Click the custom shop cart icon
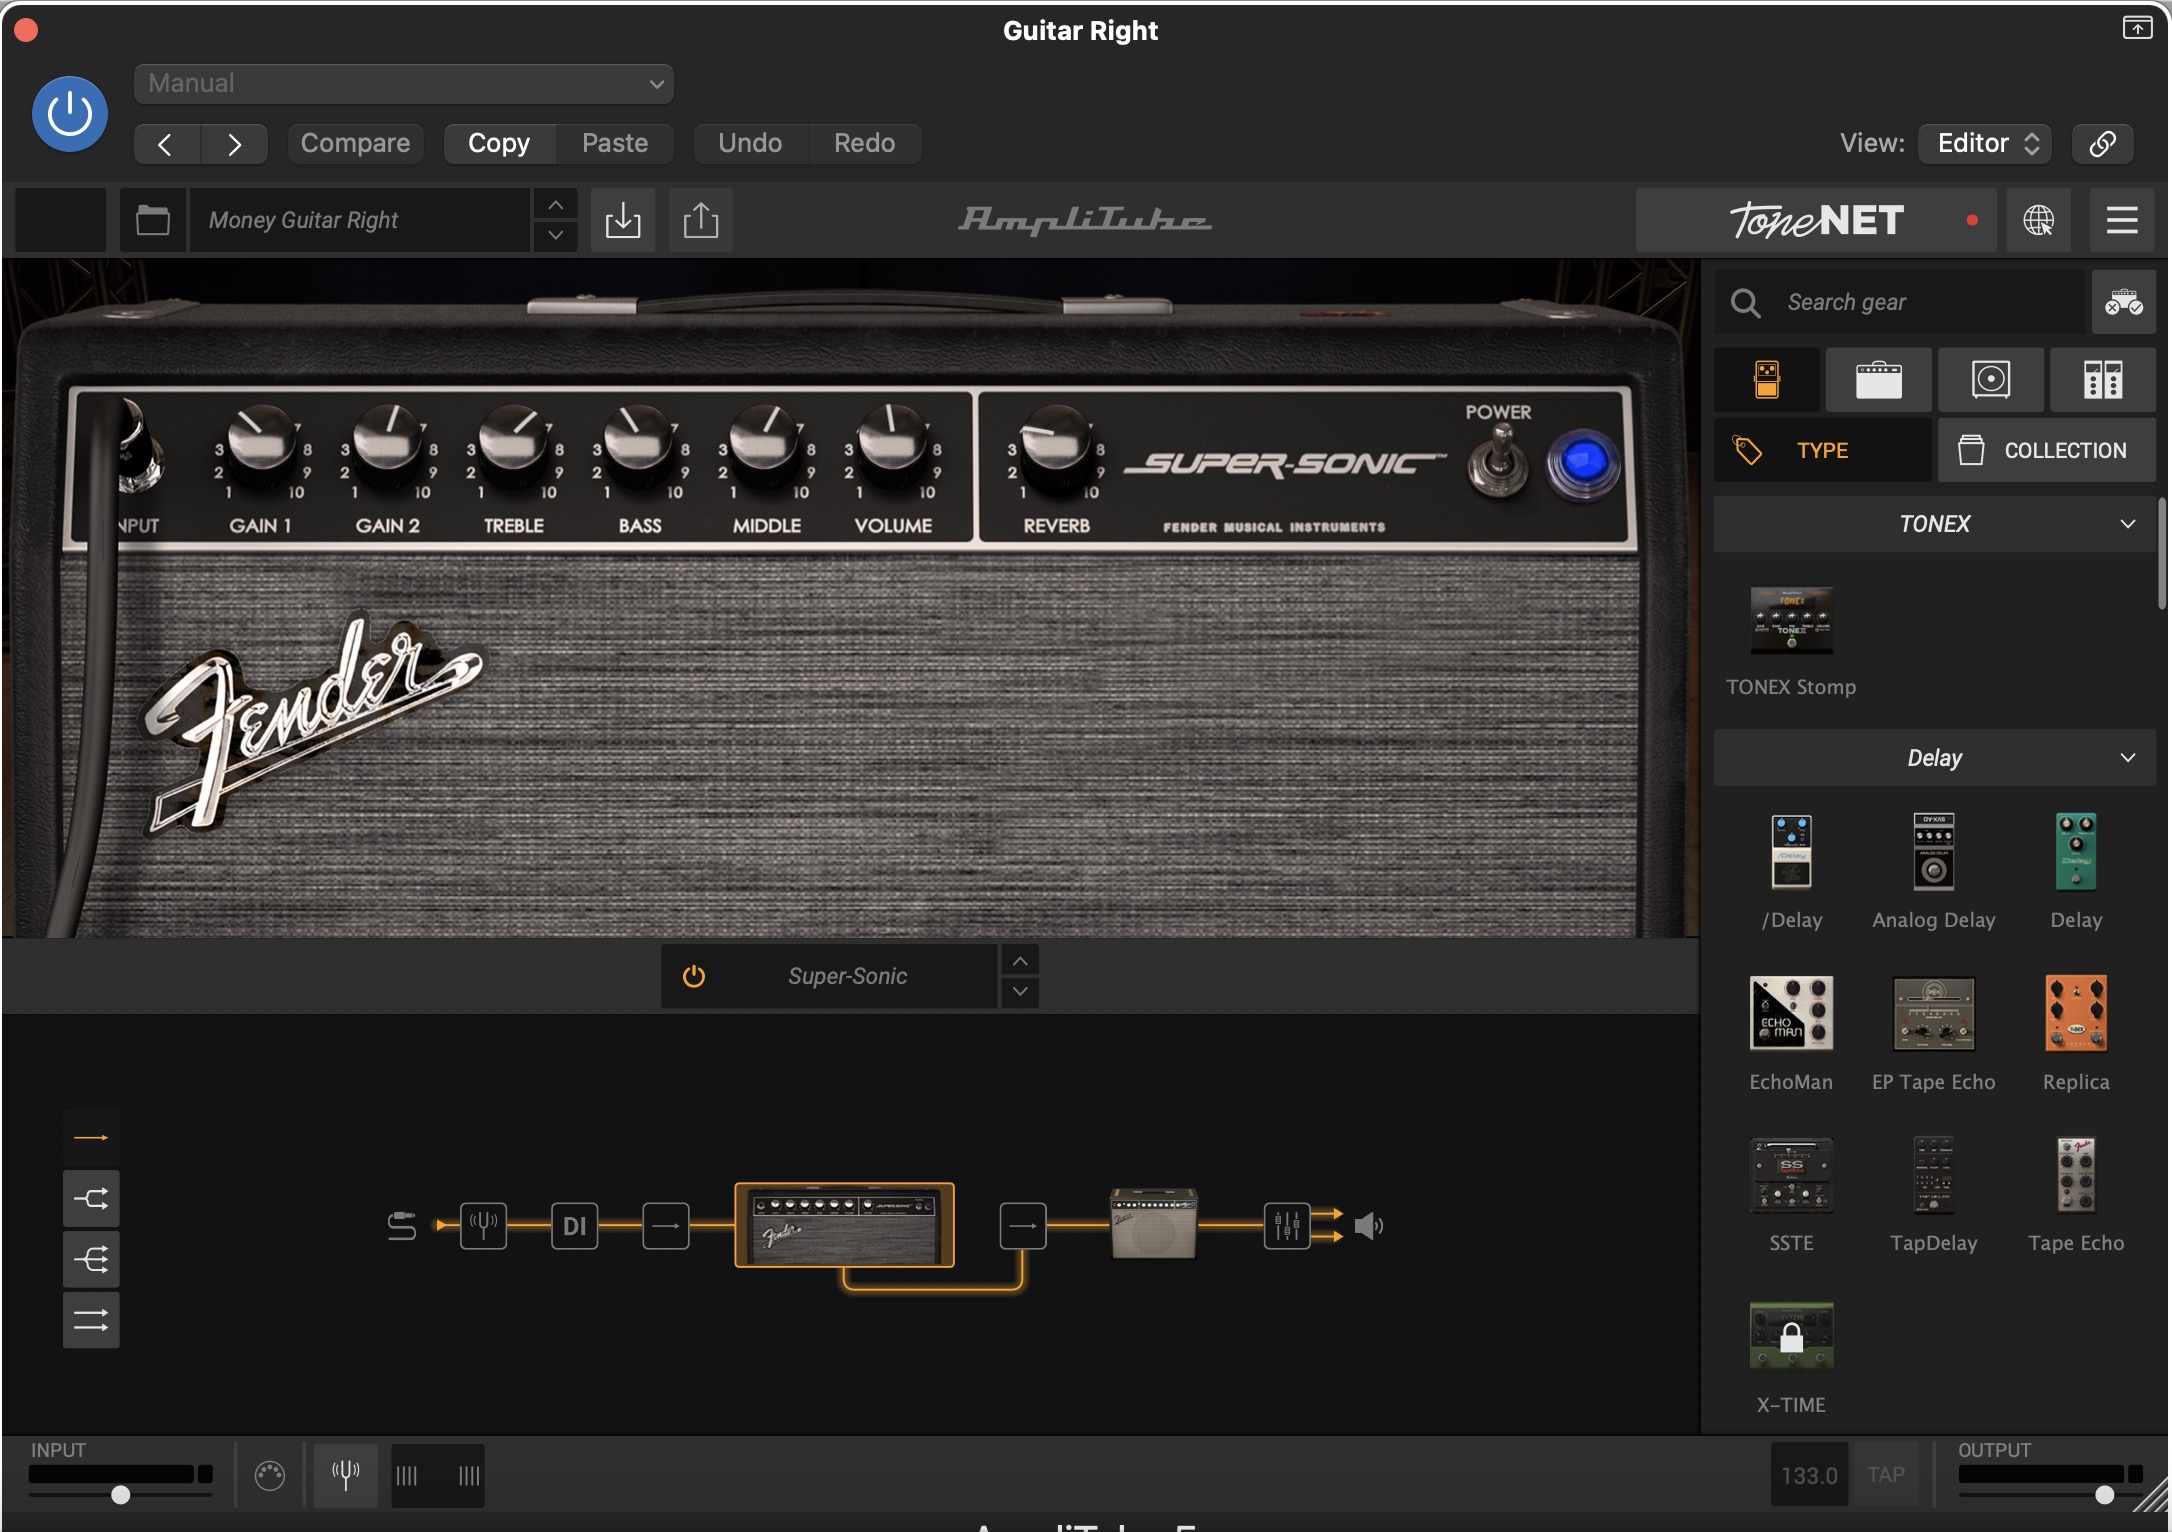Image resolution: width=2172 pixels, height=1532 pixels. 2123,302
